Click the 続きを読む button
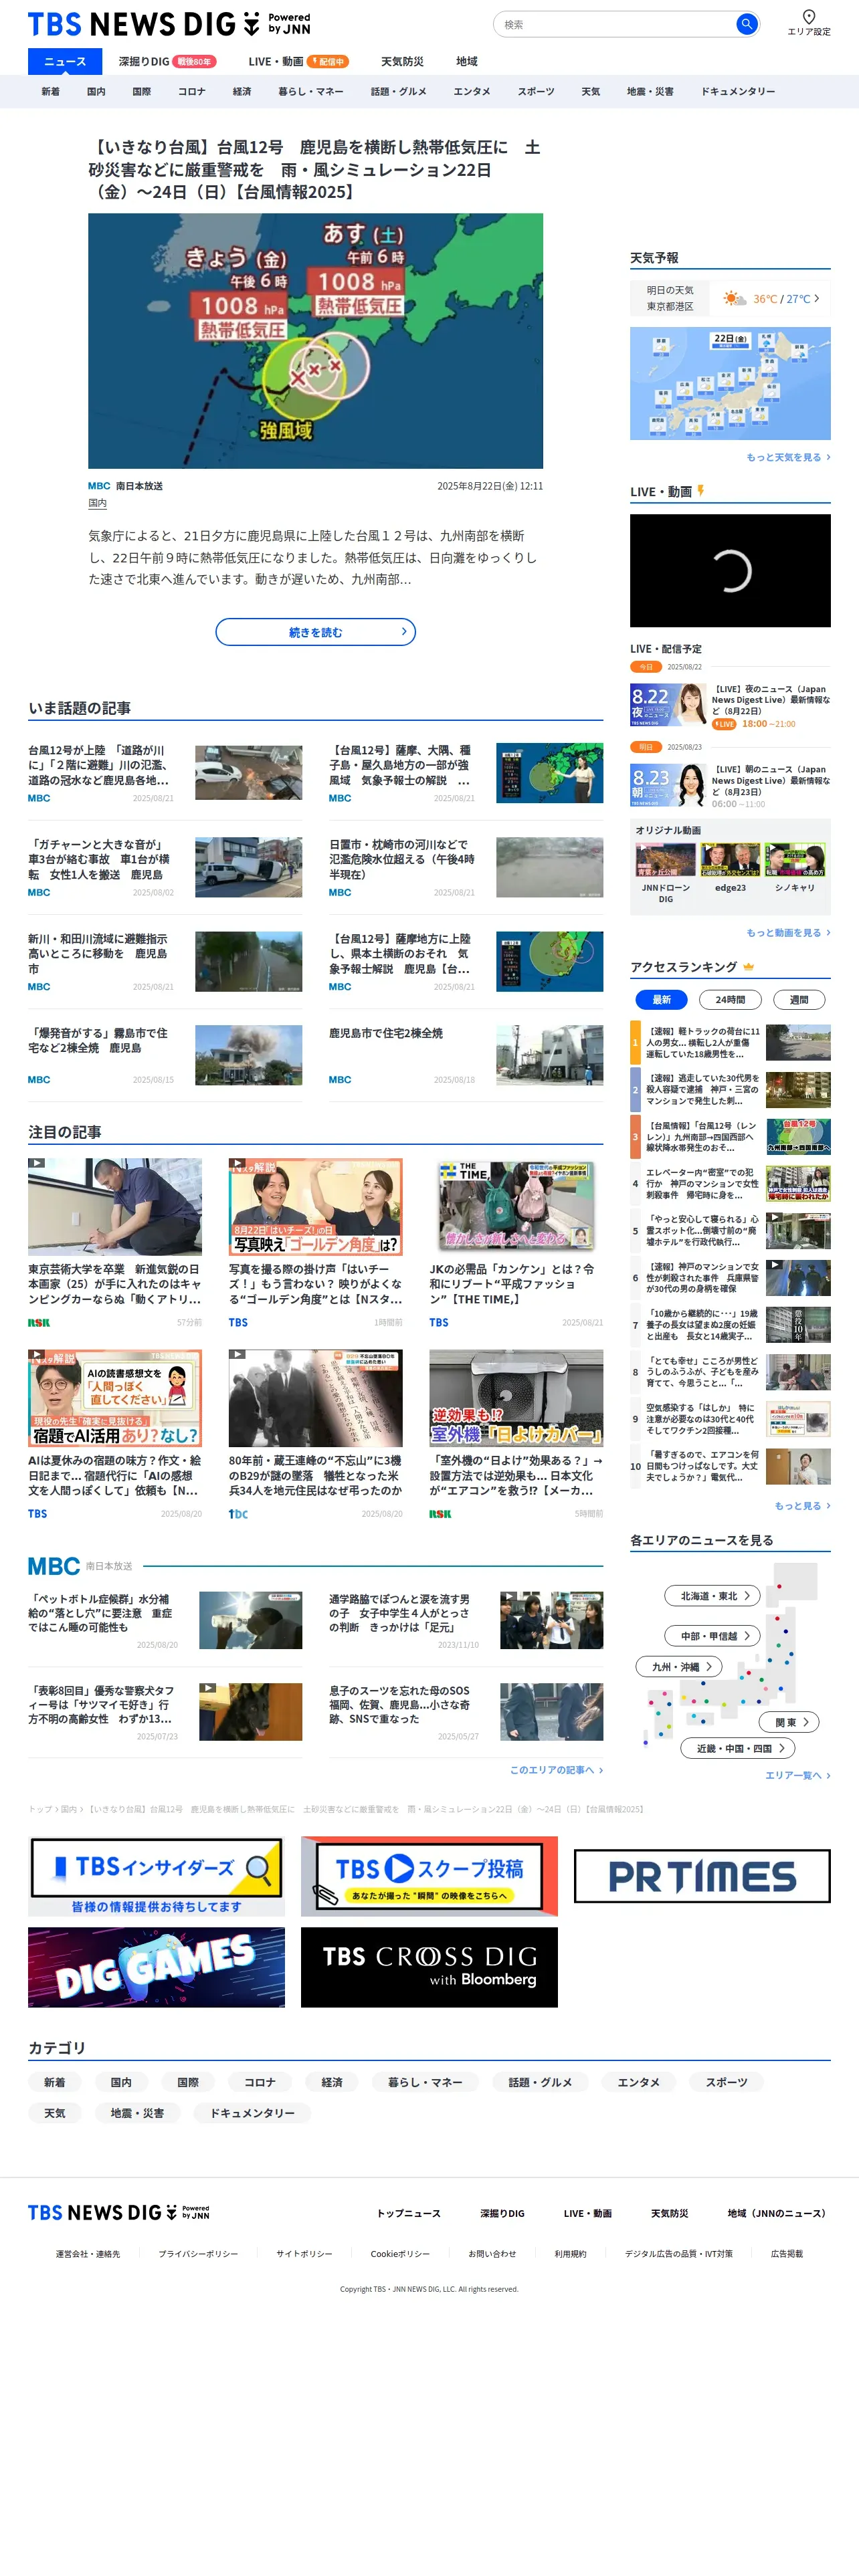Image resolution: width=859 pixels, height=2576 pixels. point(315,632)
